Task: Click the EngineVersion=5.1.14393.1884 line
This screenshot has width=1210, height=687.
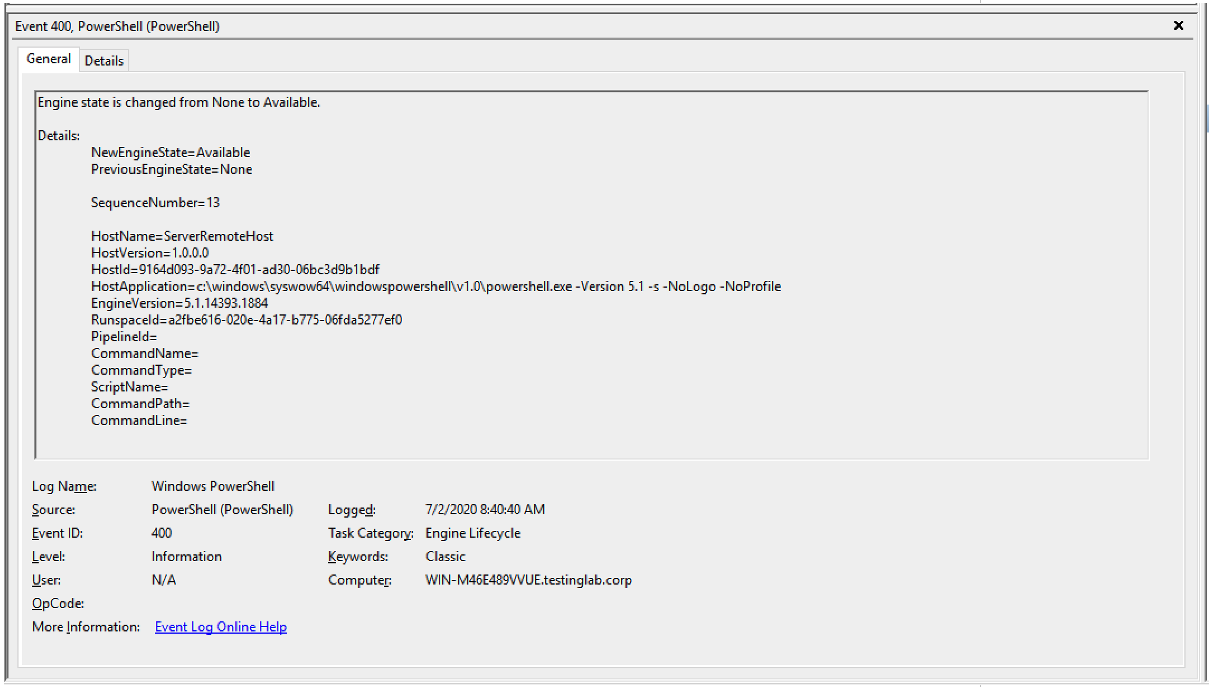Action: pos(179,303)
